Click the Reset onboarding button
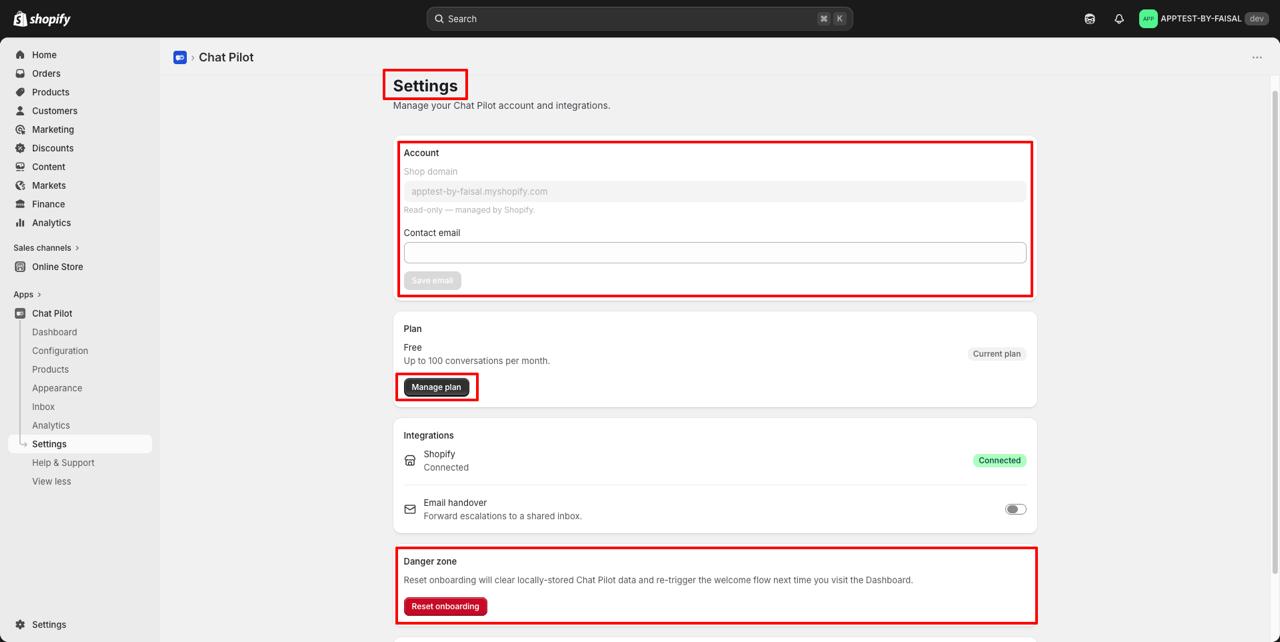The height and width of the screenshot is (642, 1280). click(x=445, y=606)
